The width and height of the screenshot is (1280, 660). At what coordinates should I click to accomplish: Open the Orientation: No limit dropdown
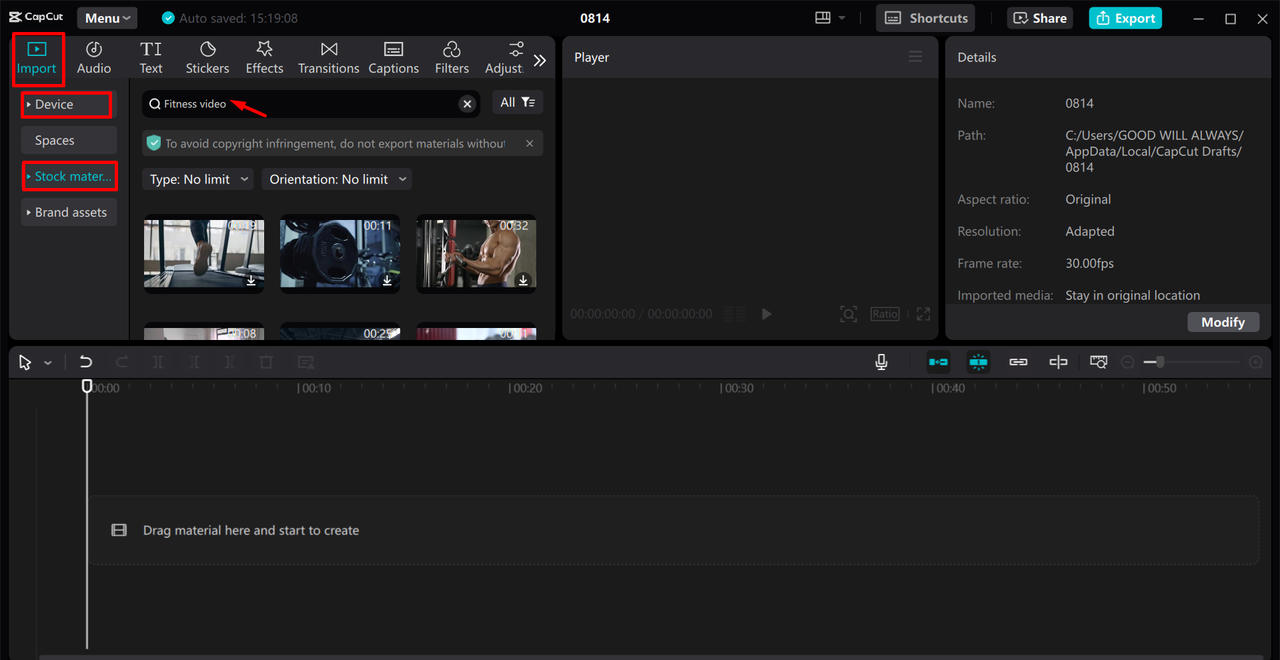point(337,179)
